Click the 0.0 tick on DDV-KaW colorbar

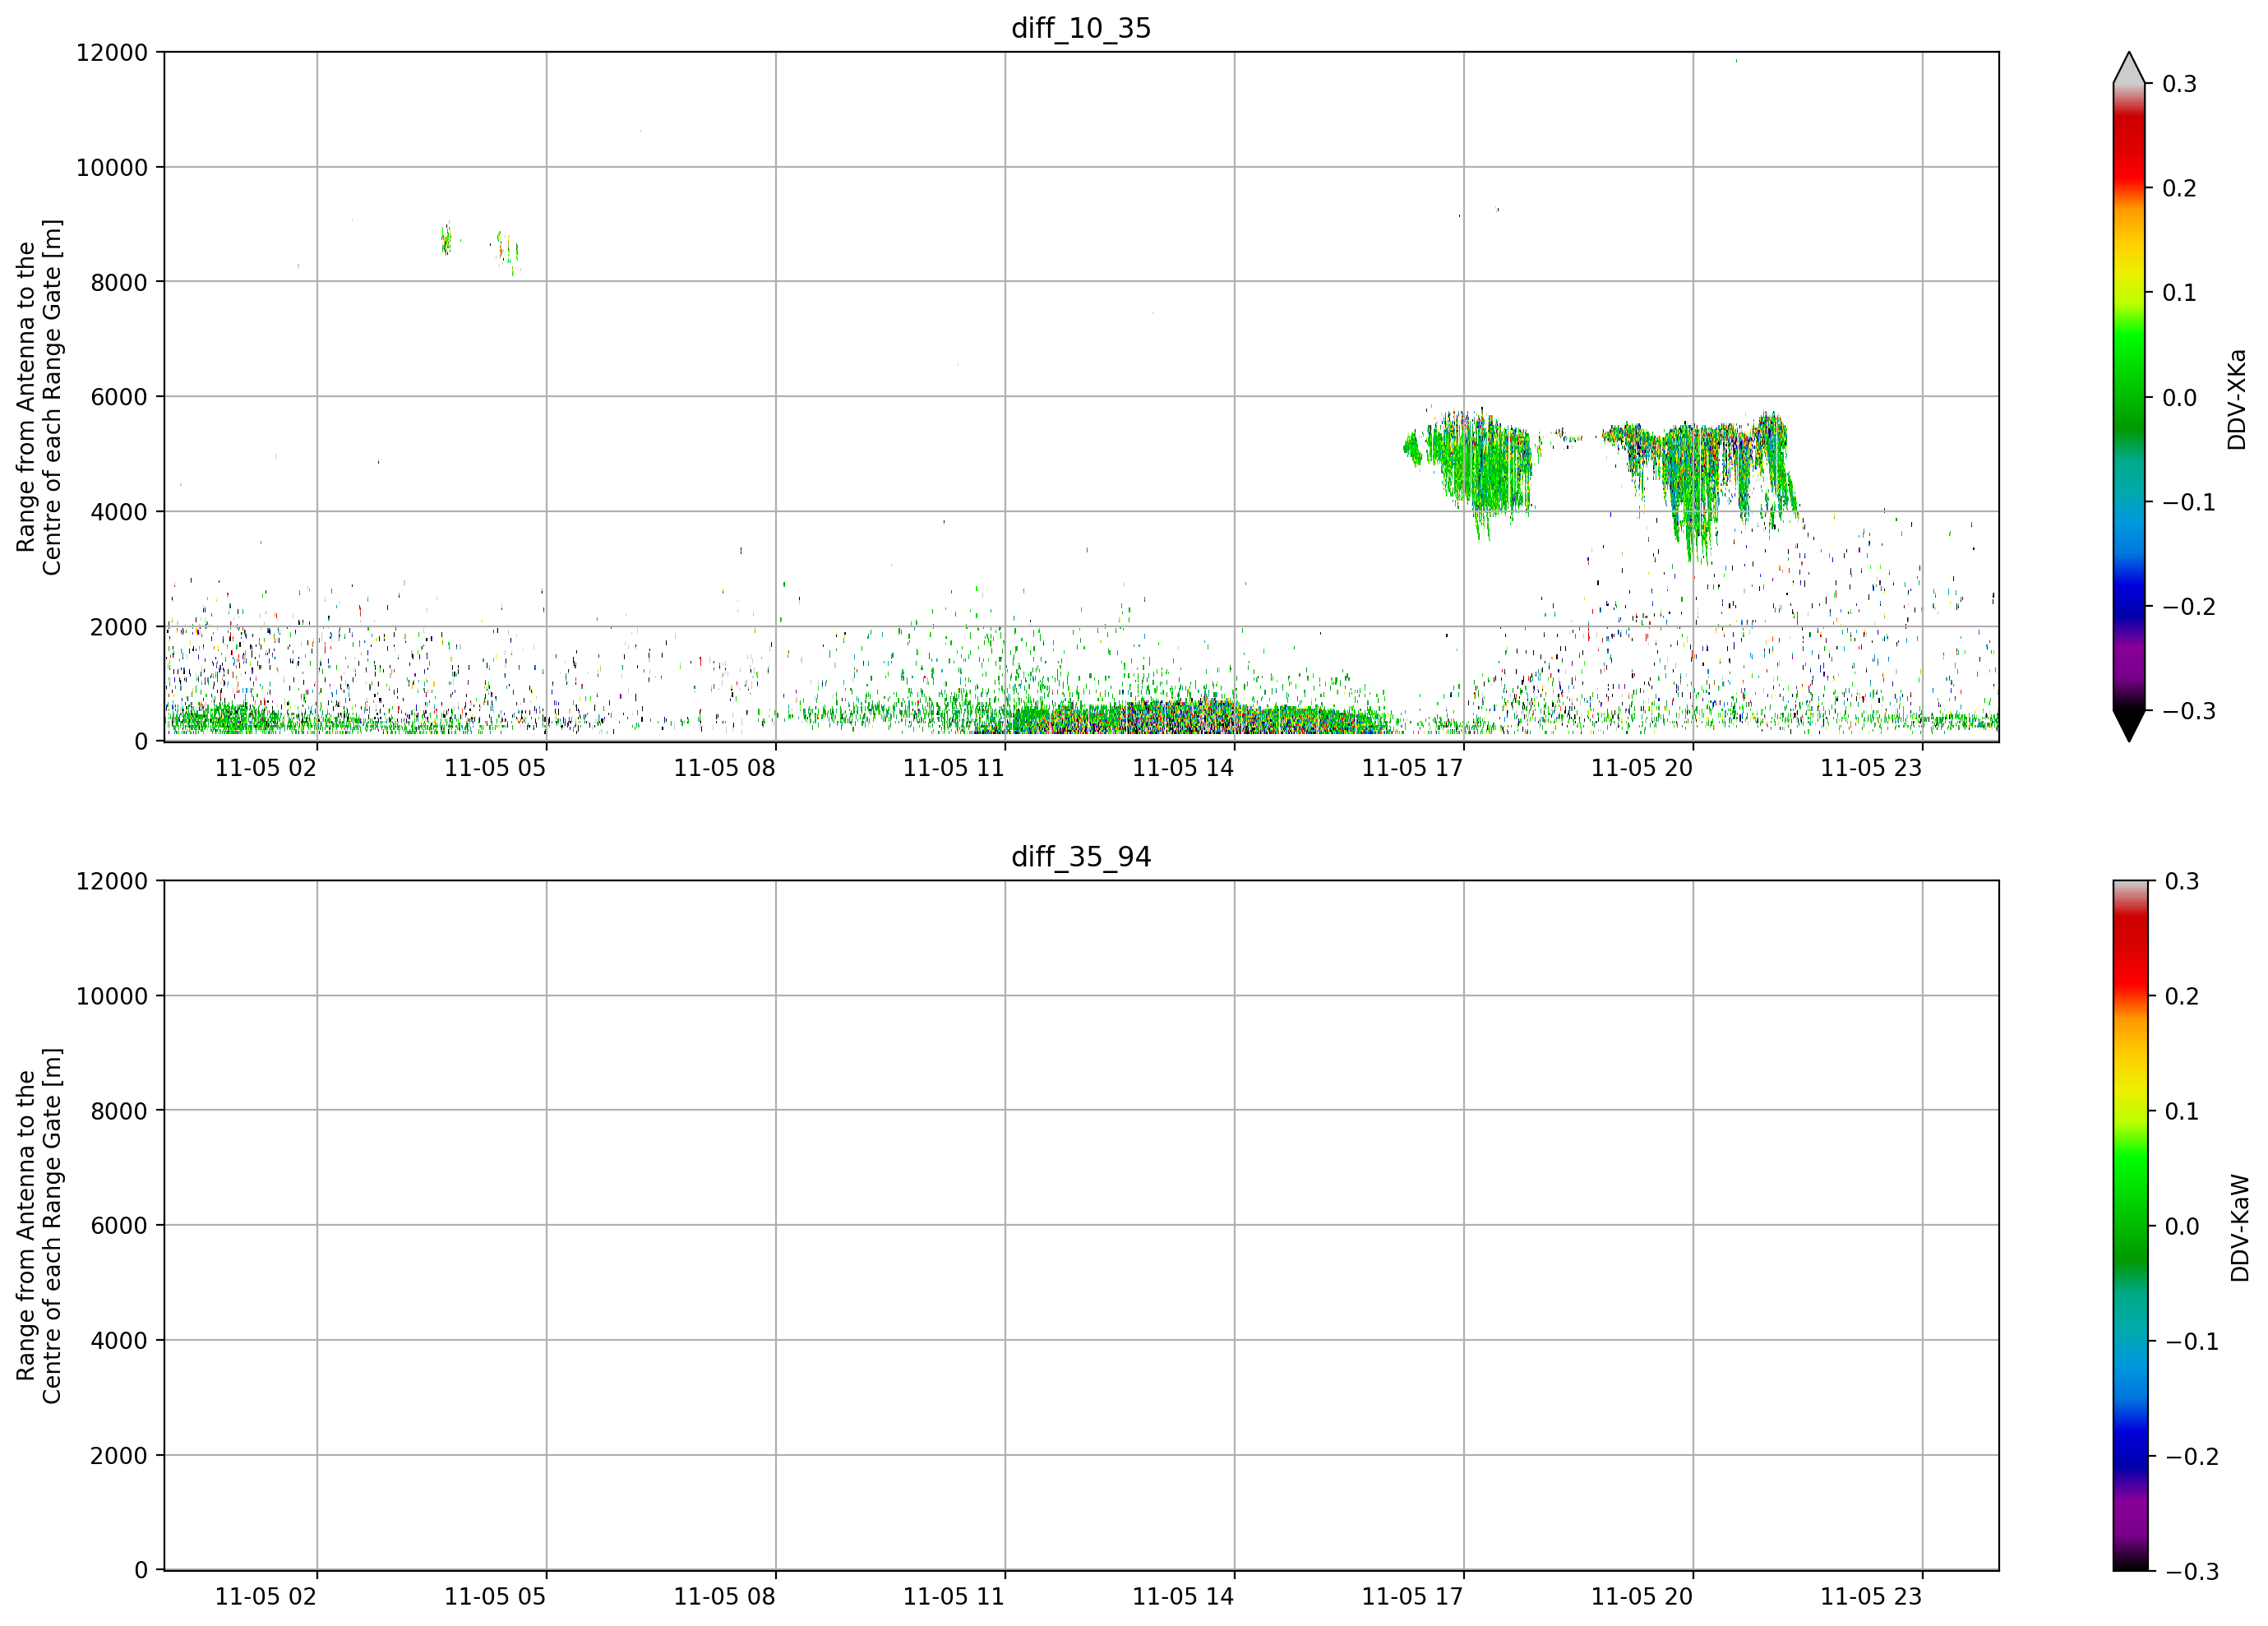[x=2181, y=1226]
